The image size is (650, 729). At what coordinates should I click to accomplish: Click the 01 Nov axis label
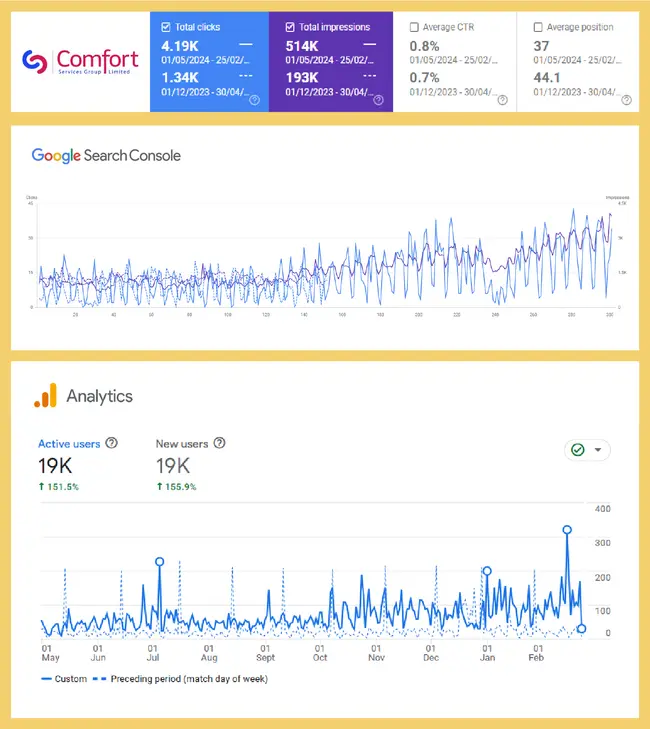point(376,653)
